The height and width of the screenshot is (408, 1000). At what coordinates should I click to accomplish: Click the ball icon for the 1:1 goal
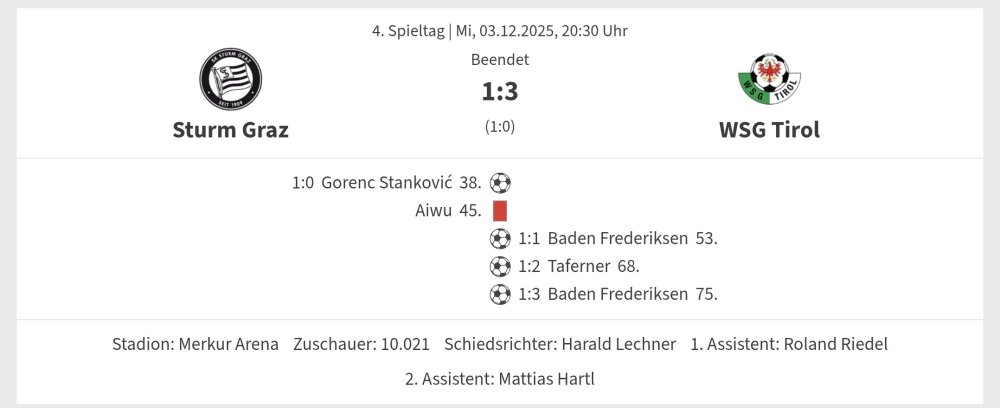500,238
